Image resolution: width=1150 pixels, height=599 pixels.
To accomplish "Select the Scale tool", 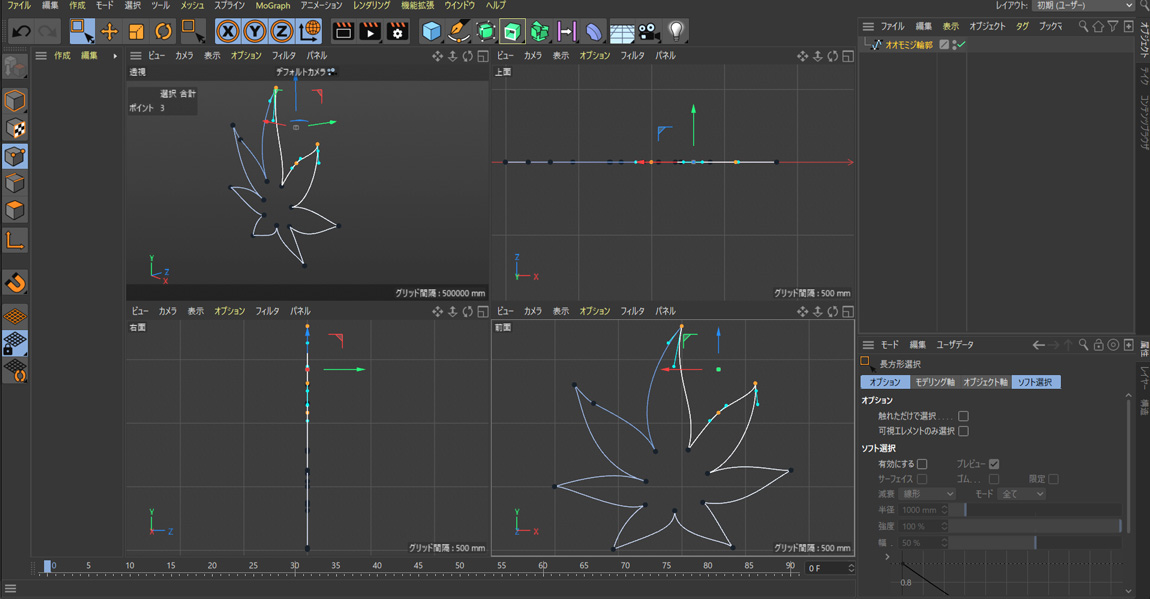I will click(x=136, y=32).
